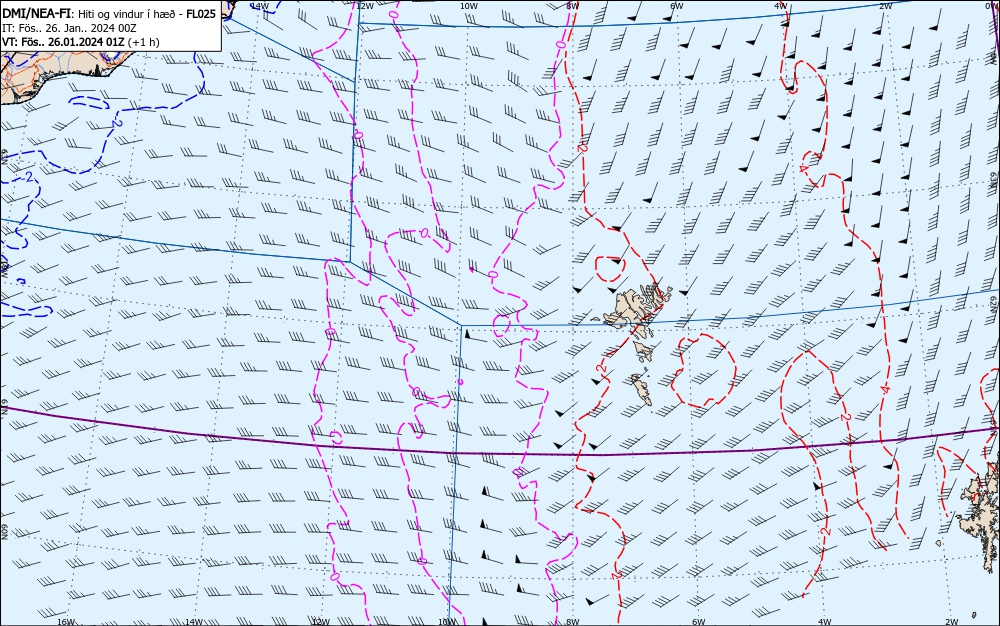
Task: Select the 'VT: Fös.. 26.01.2024 01Z (+1 h)' line
Action: (x=81, y=42)
